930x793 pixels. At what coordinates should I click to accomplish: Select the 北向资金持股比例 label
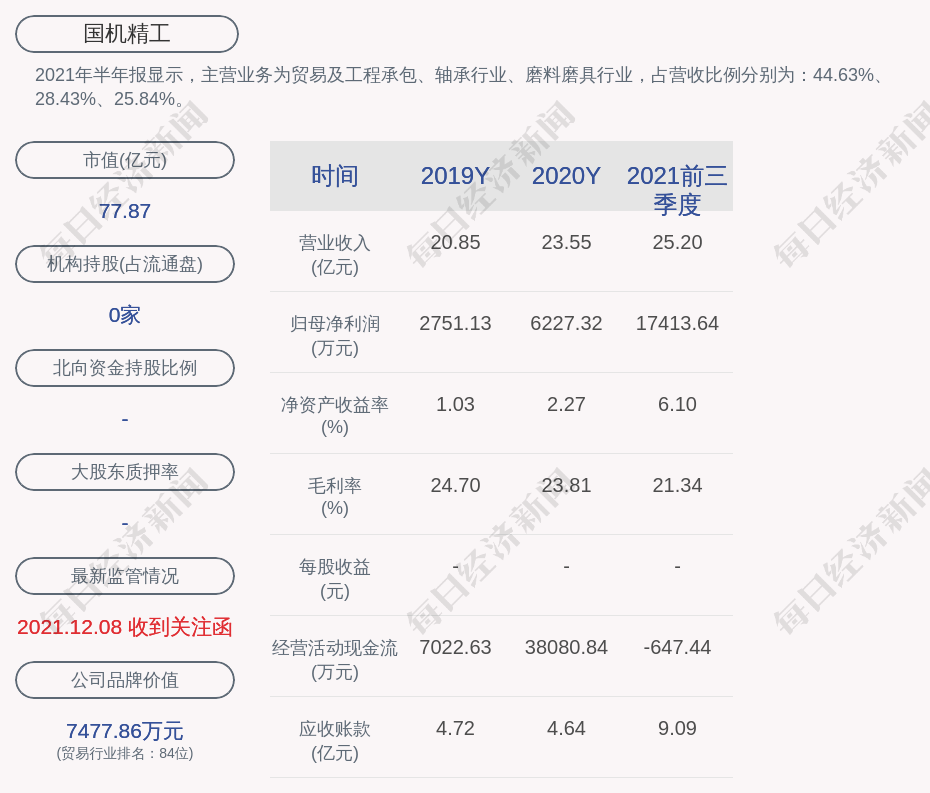click(125, 368)
